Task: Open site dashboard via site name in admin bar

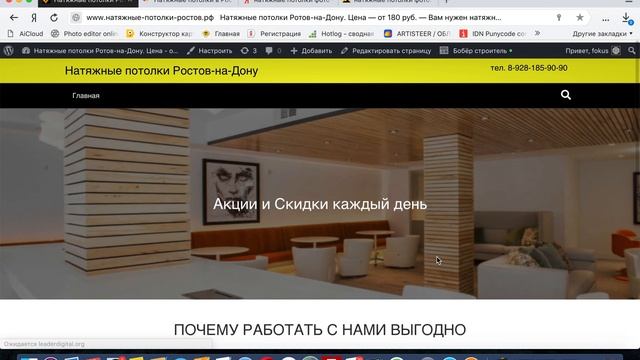Action: (x=100, y=51)
